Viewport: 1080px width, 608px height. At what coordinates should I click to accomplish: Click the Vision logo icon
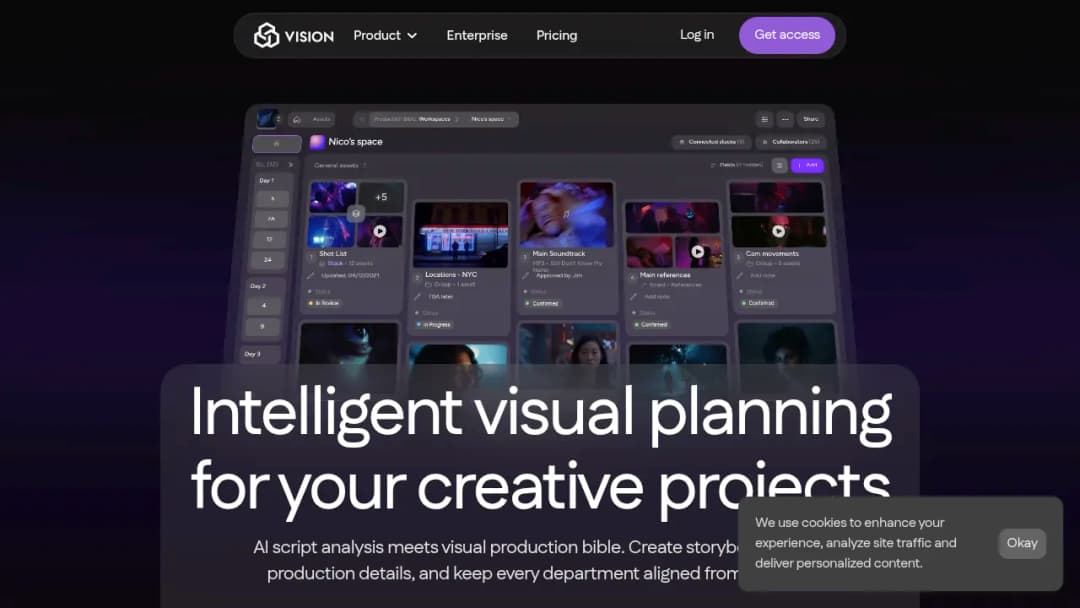[x=266, y=35]
